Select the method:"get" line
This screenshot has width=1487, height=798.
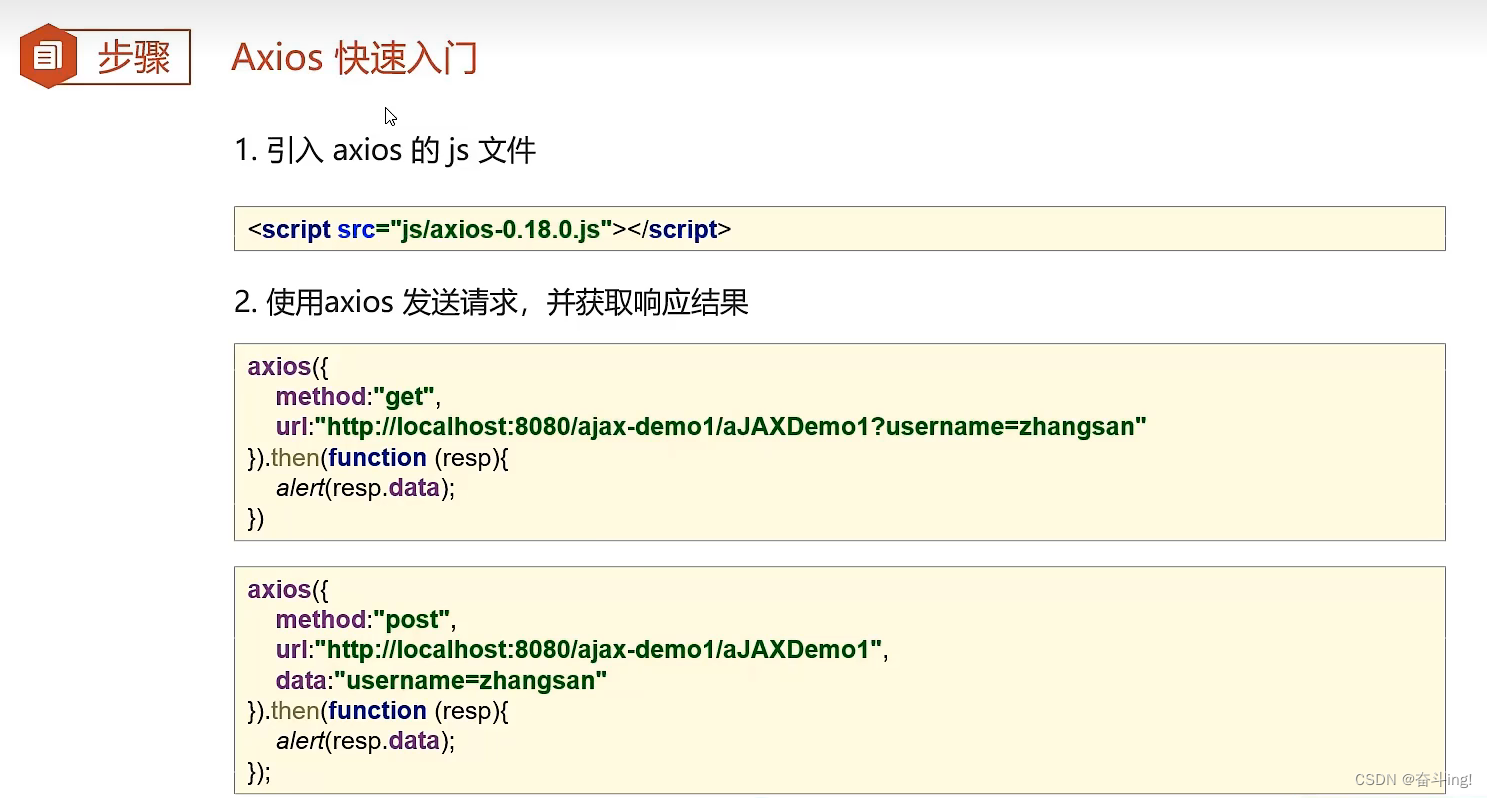pos(355,396)
